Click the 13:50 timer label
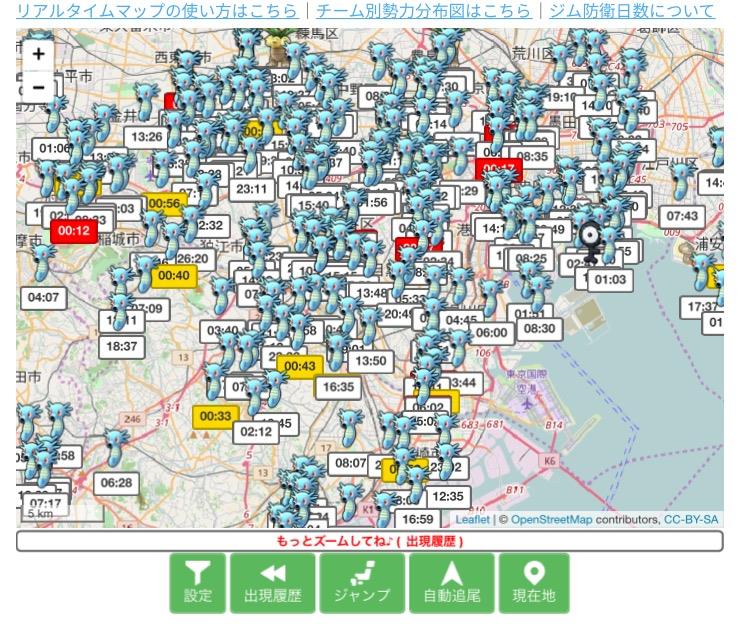The image size is (750, 633). pyautogui.click(x=371, y=361)
